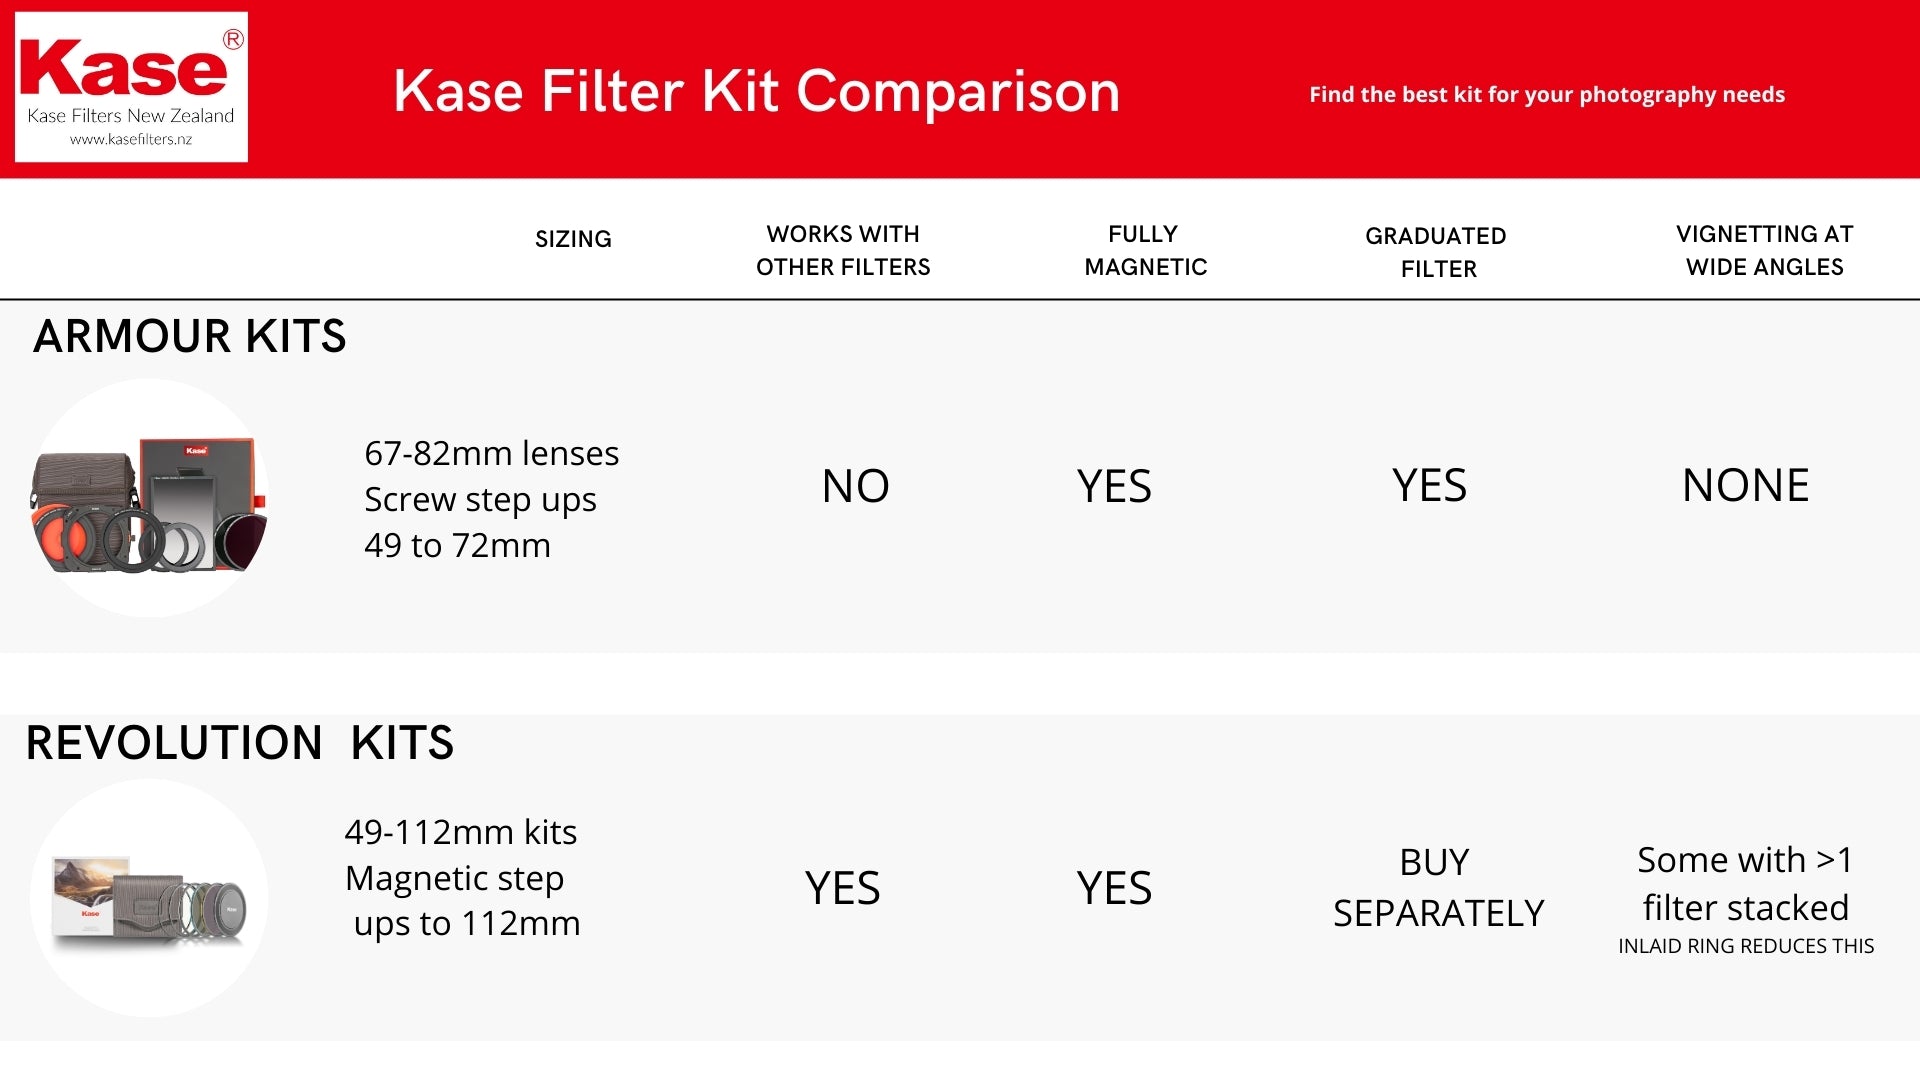Image resolution: width=1920 pixels, height=1080 pixels.
Task: Select the INLAID RING REDUCES THIS note
Action: [x=1745, y=946]
